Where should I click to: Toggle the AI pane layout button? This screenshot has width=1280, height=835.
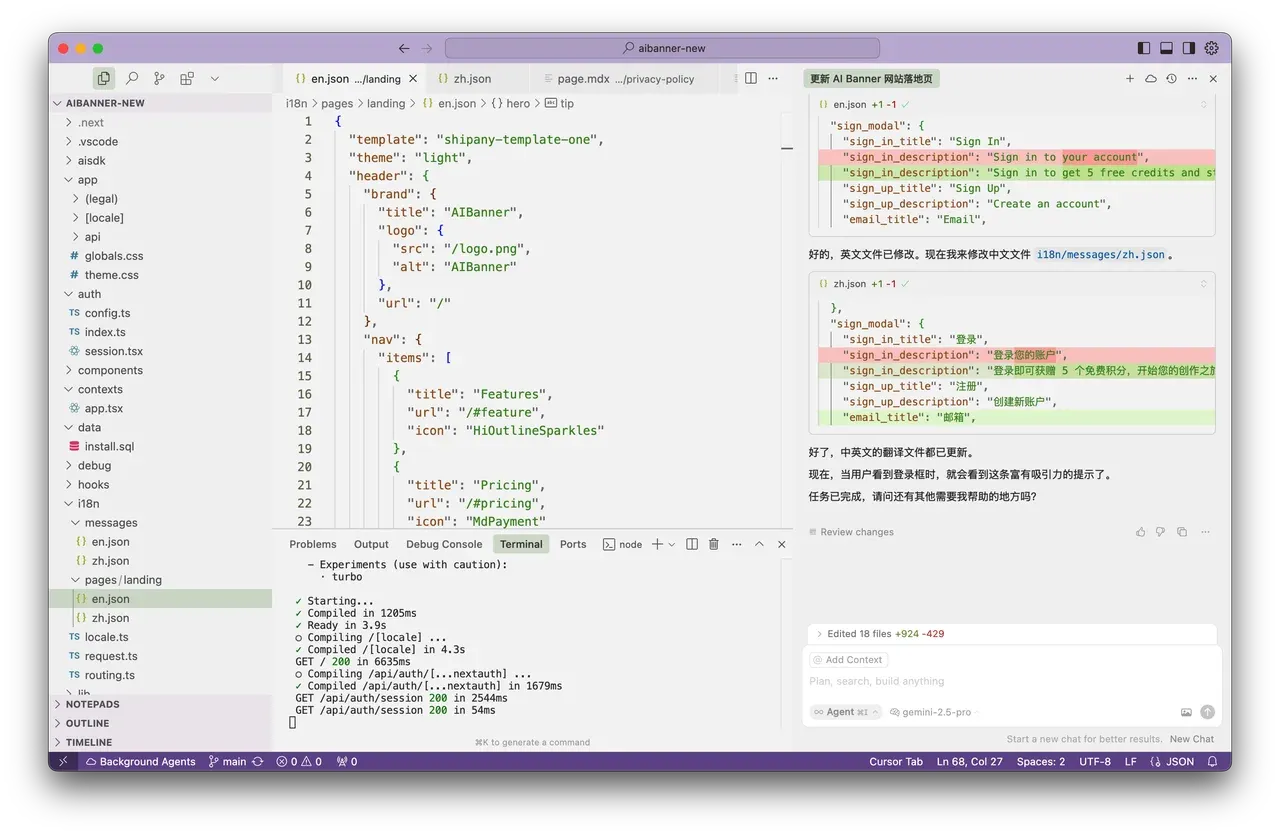[1189, 48]
